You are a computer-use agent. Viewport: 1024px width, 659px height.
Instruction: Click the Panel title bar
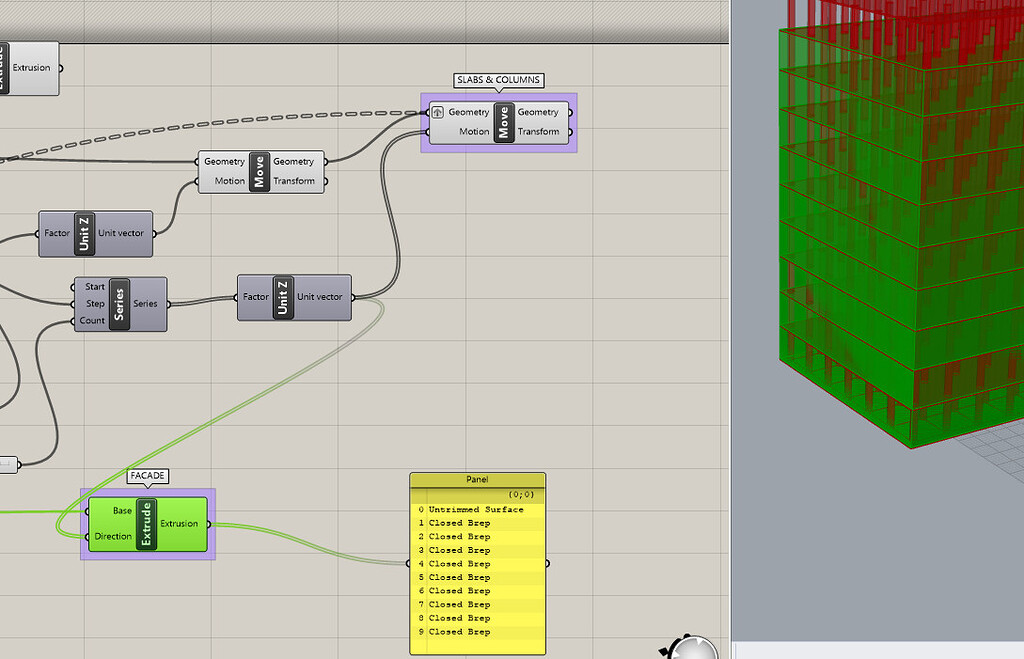[x=477, y=480]
